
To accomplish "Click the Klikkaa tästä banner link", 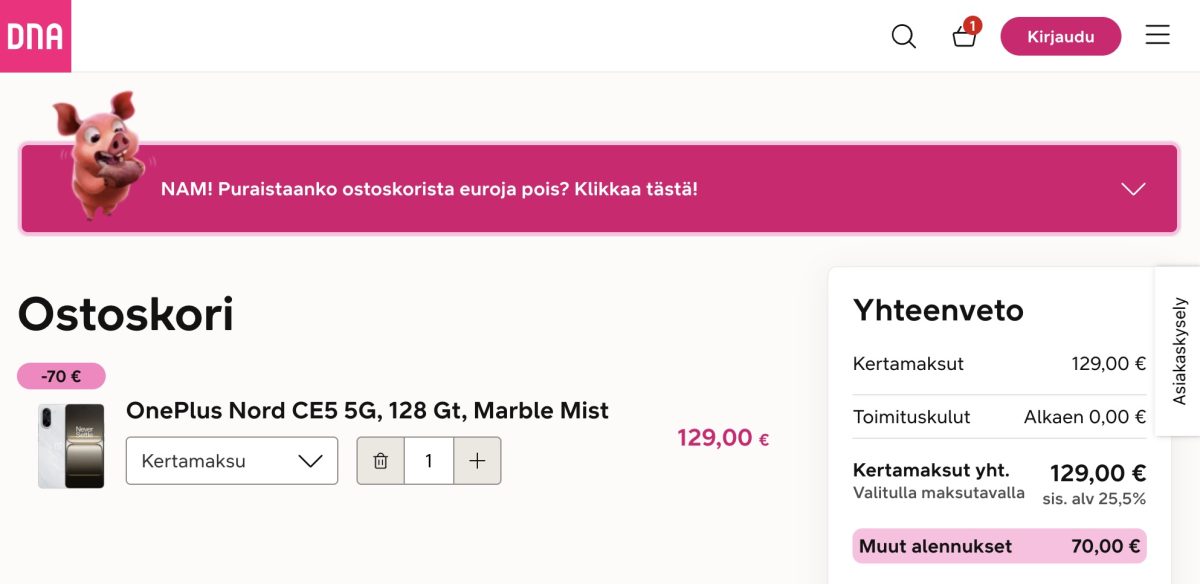I will (430, 189).
